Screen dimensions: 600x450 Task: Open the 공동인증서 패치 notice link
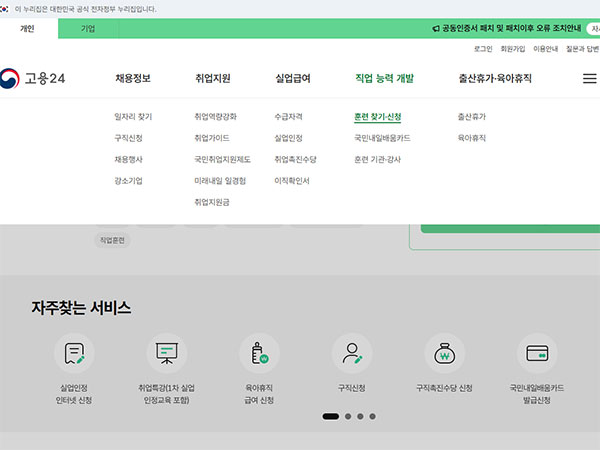[512, 28]
